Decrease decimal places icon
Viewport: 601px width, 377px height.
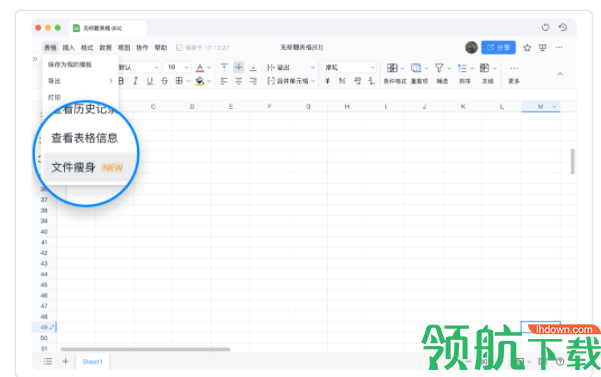[371, 81]
